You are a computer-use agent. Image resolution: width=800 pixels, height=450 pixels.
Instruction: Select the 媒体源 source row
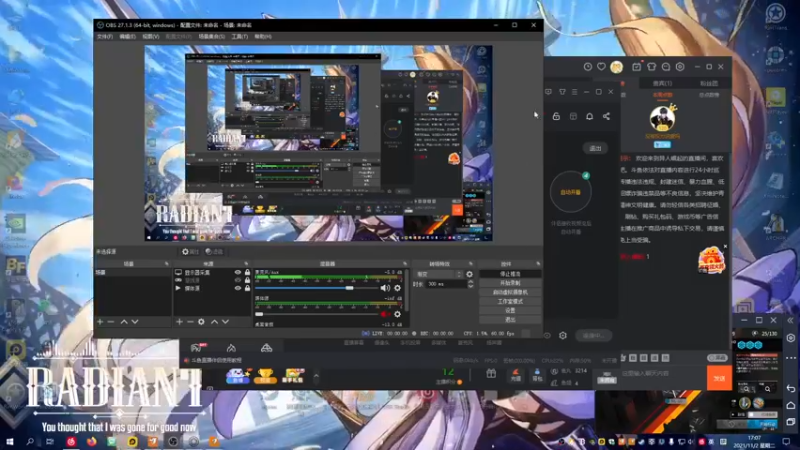[212, 288]
